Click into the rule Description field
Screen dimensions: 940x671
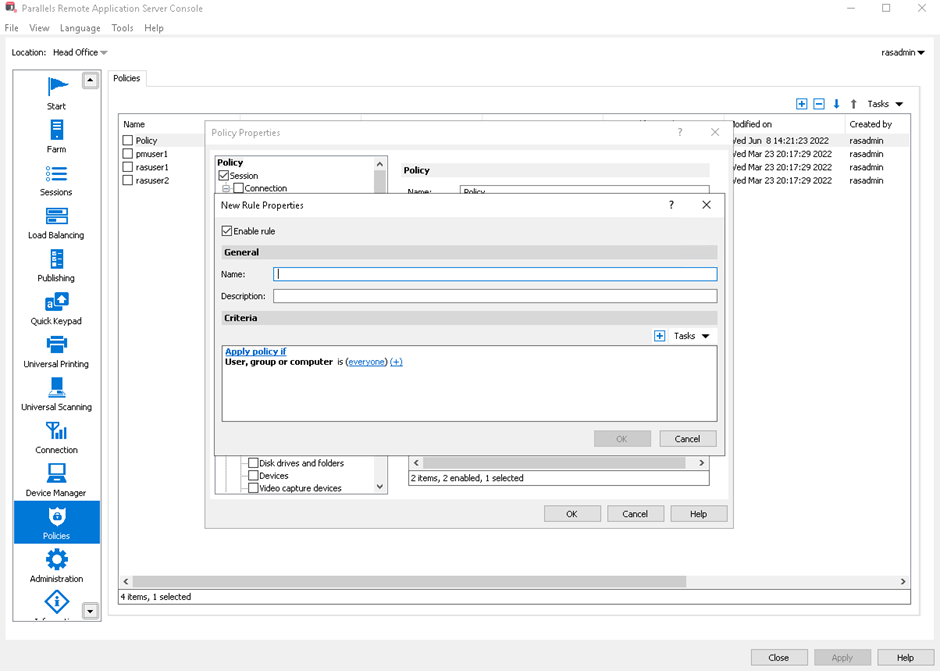495,296
